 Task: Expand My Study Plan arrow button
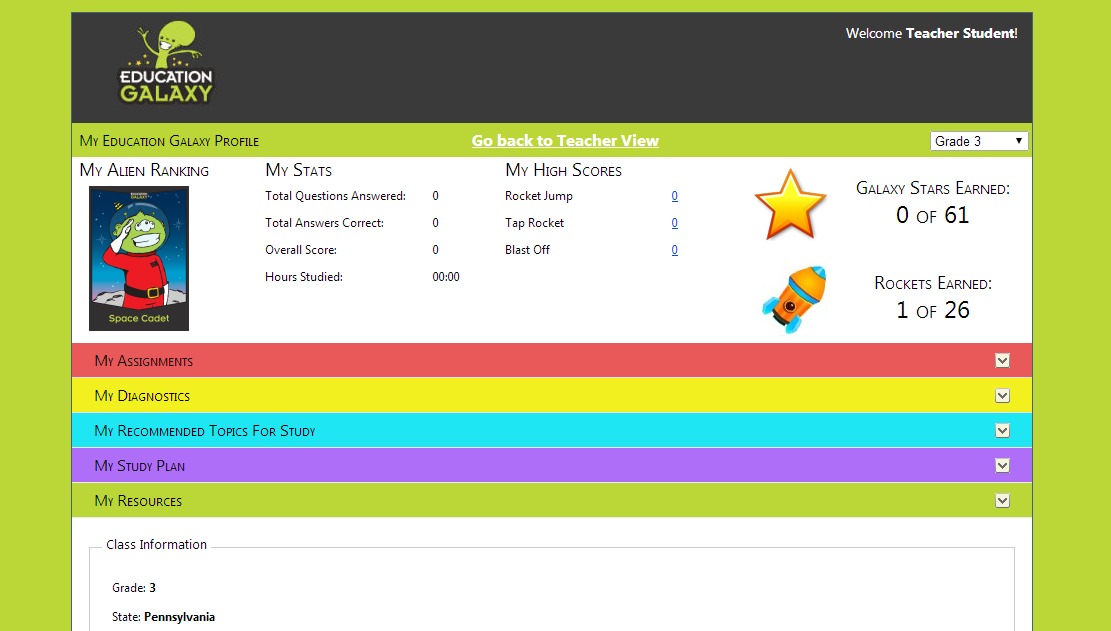[1002, 465]
